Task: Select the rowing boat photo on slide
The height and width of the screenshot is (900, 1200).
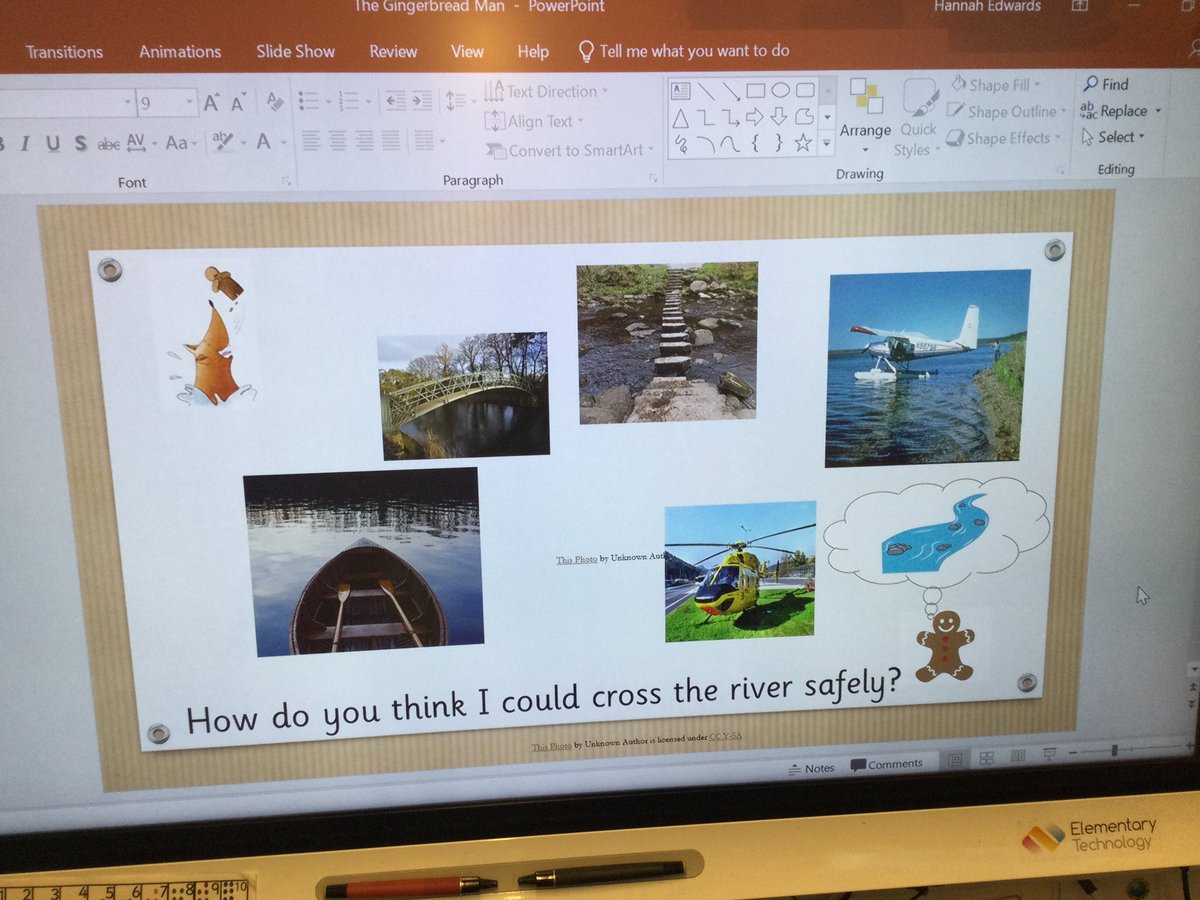Action: [x=364, y=562]
